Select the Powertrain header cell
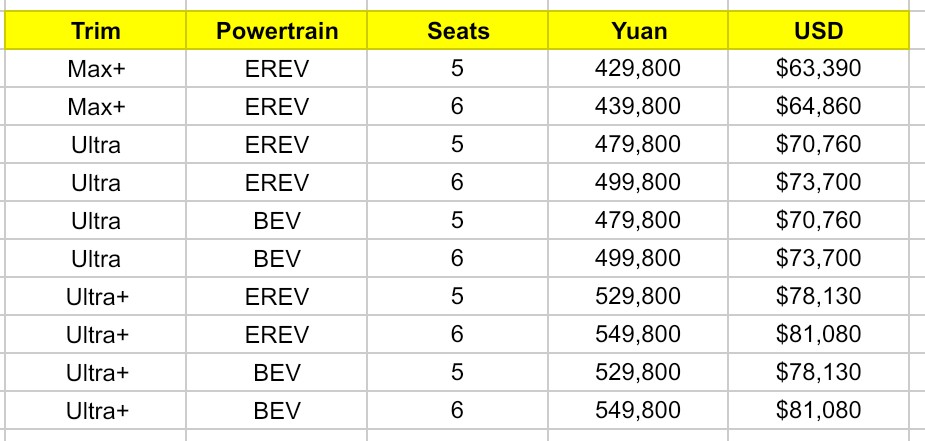Screen dimensions: 925x441 click(x=277, y=31)
